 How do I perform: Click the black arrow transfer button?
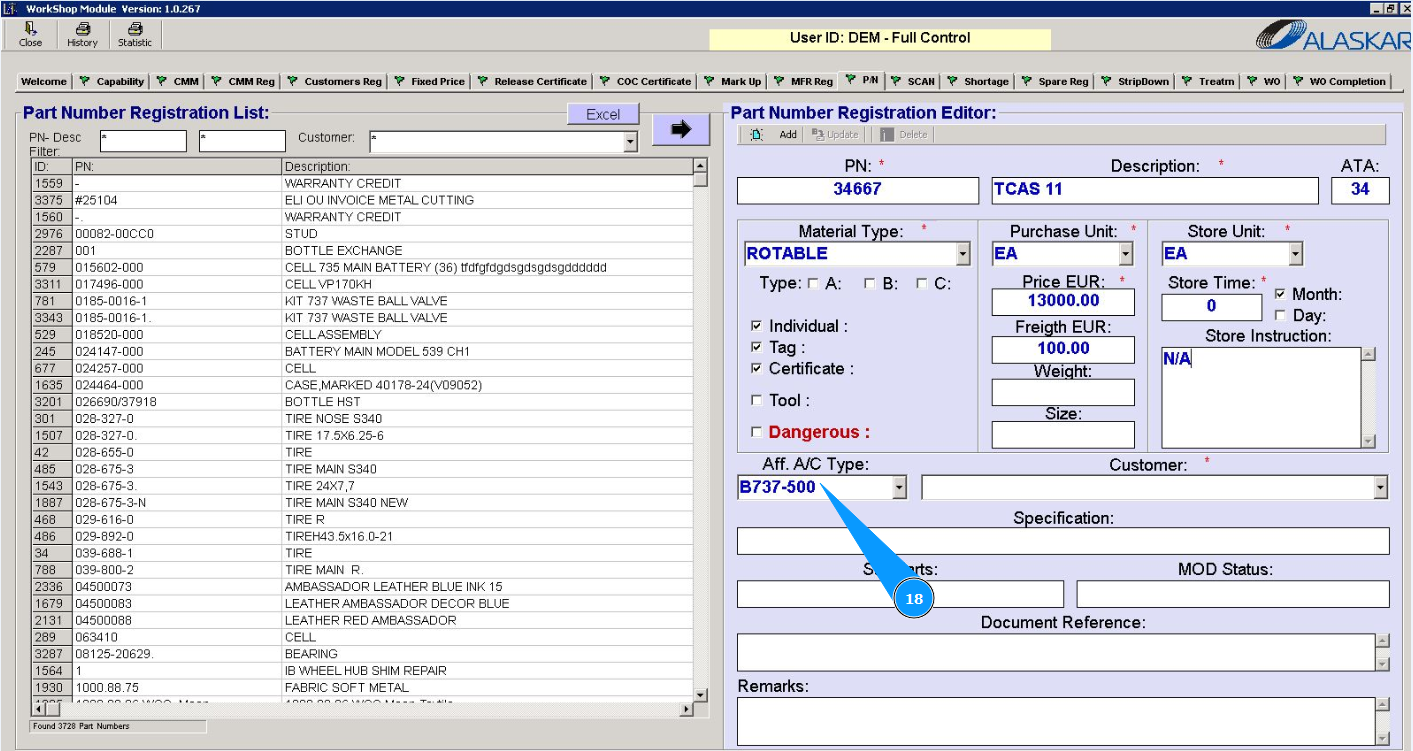coord(681,129)
